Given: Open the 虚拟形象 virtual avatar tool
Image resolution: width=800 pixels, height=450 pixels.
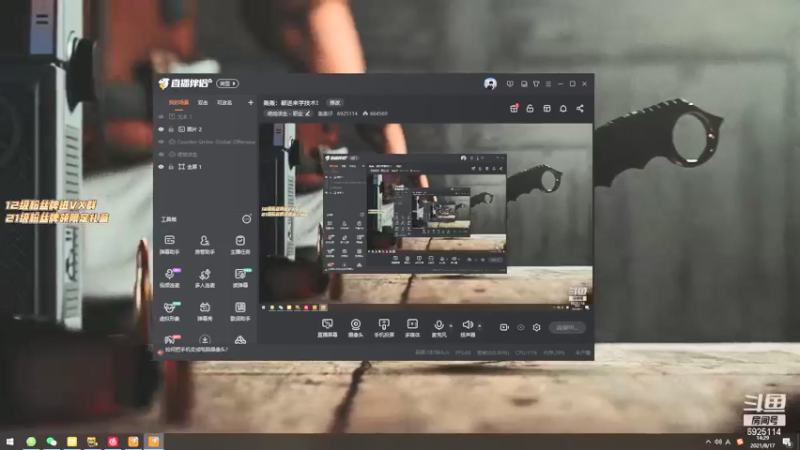Looking at the screenshot, I should tap(169, 311).
